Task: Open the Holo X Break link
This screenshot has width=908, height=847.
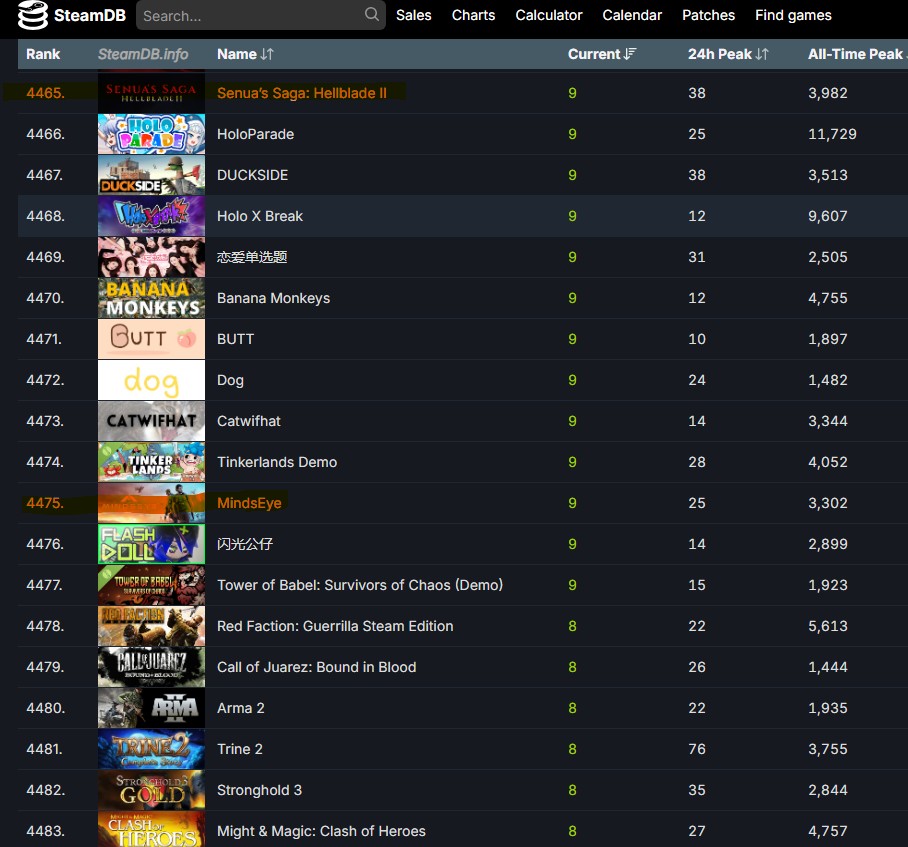Action: tap(260, 216)
